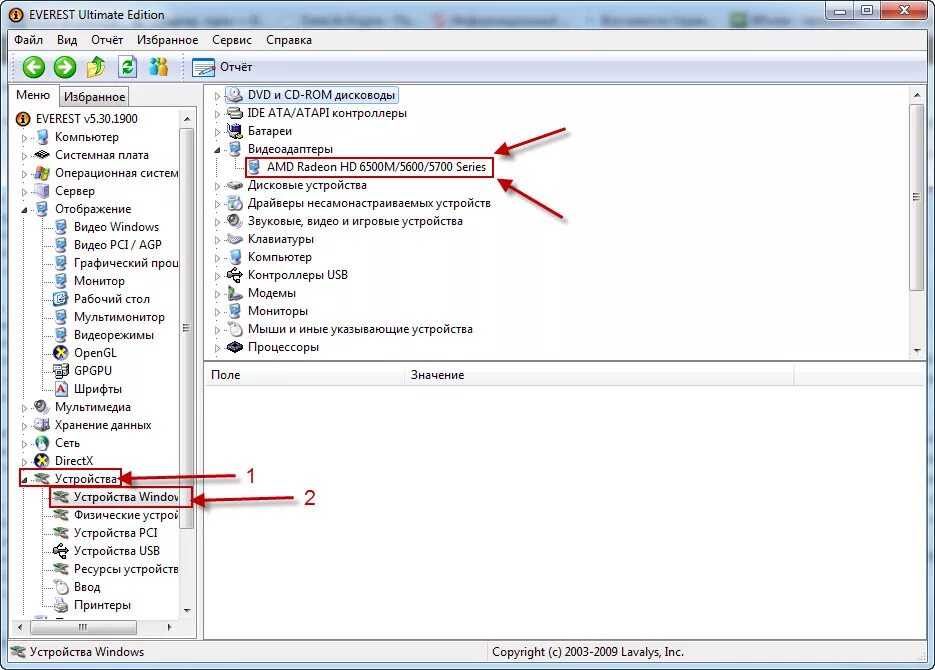The image size is (935, 670).
Task: Expand the Клавиатуры category
Action: 217,240
